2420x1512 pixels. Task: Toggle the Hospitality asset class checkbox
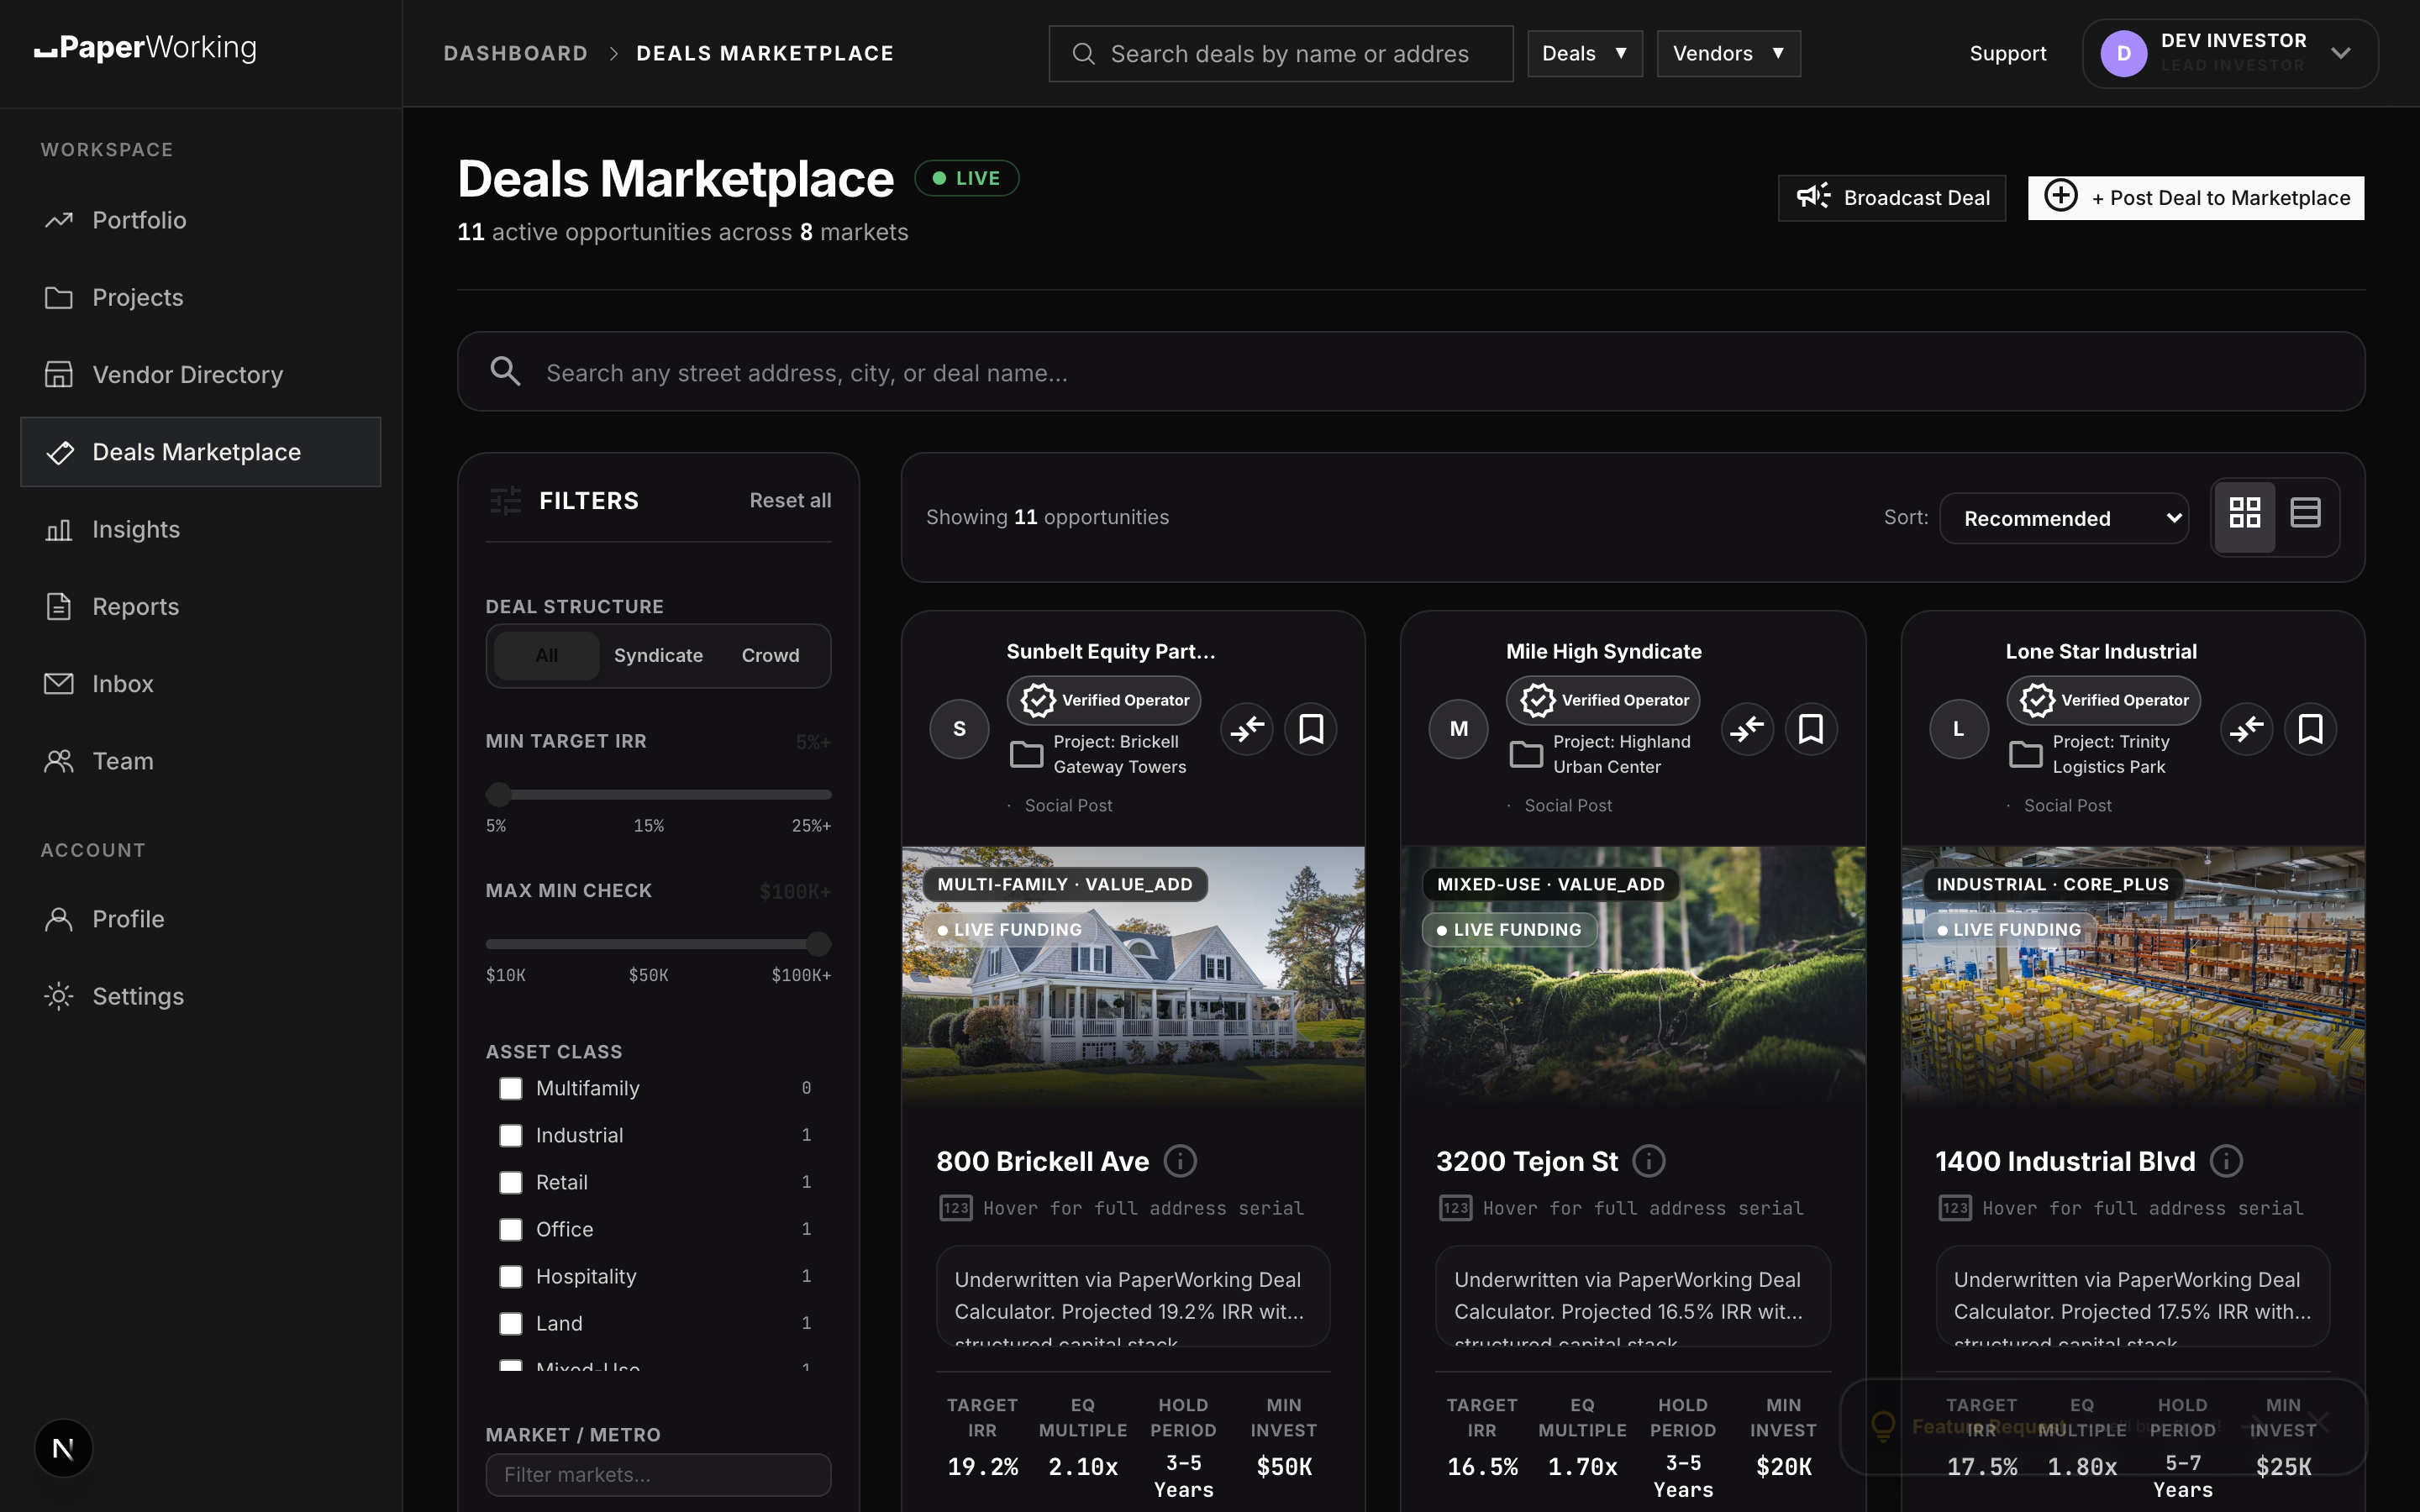pos(511,1276)
